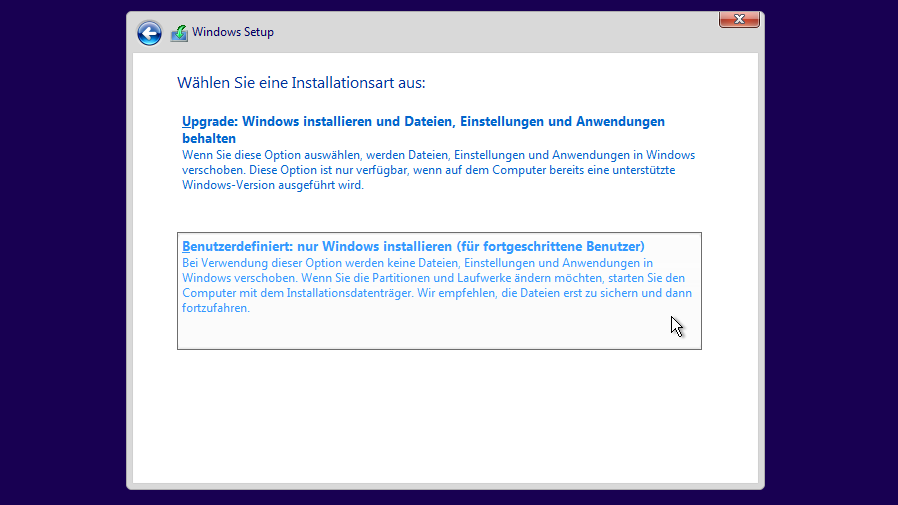
Task: Click the 'Windows Setup' title text
Action: [x=233, y=32]
